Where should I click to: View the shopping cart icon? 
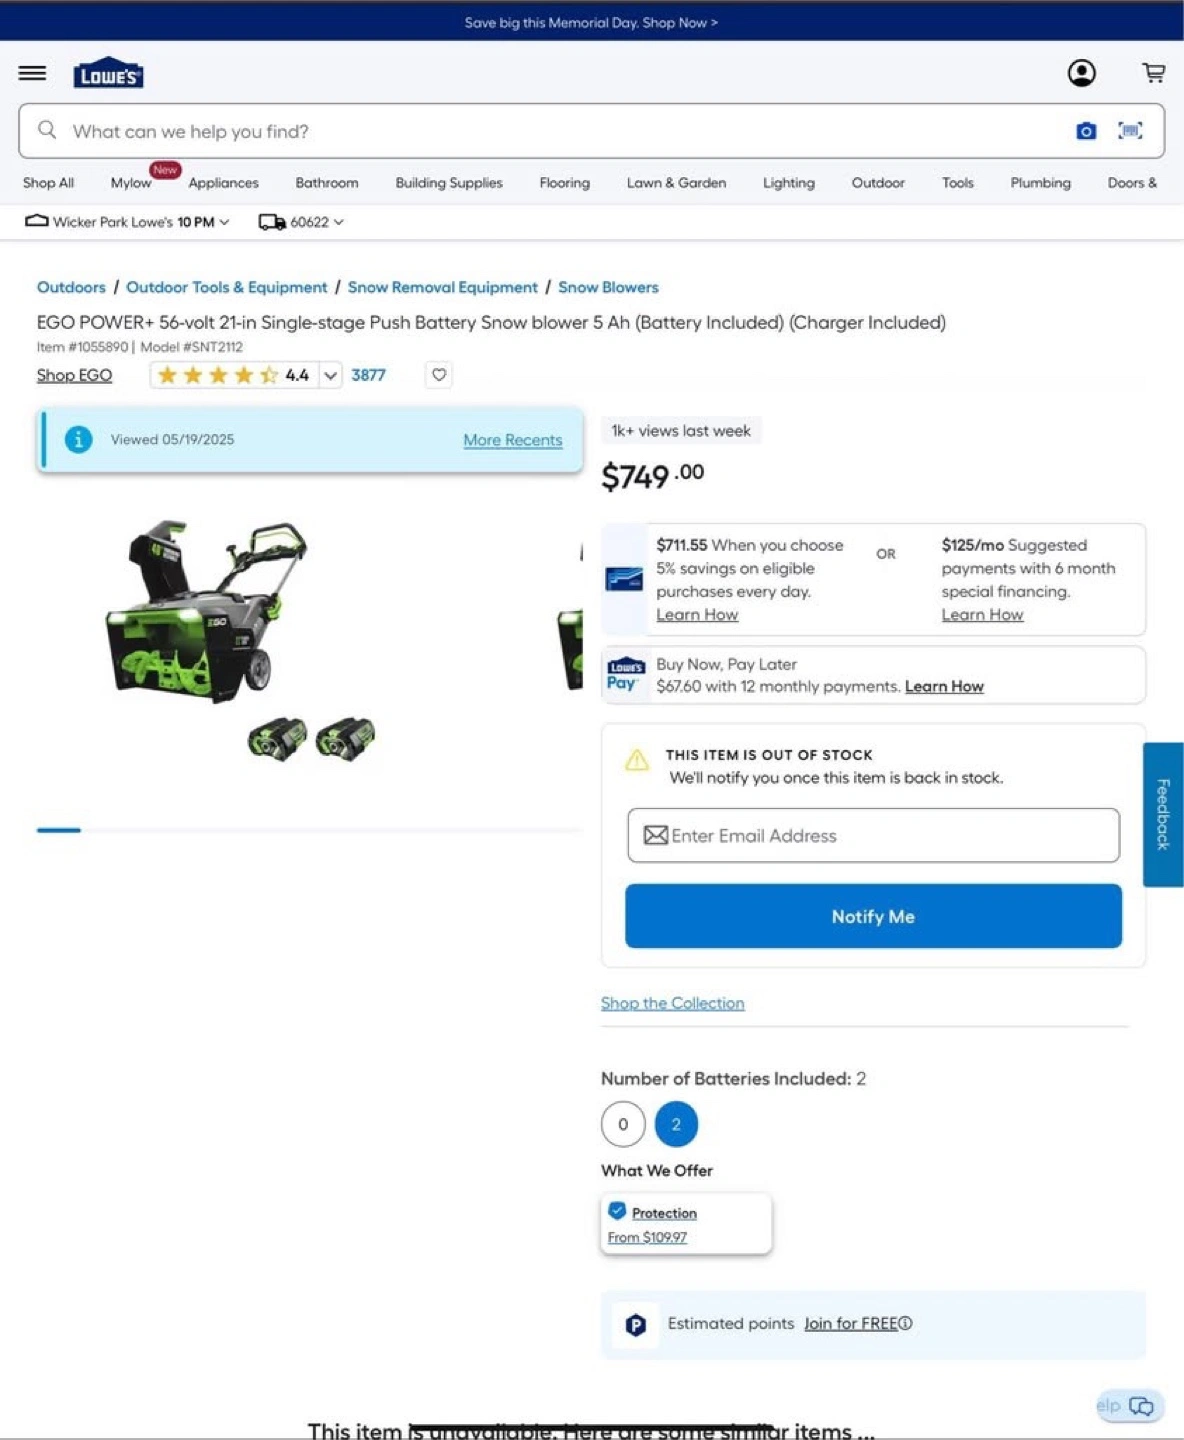(1154, 72)
